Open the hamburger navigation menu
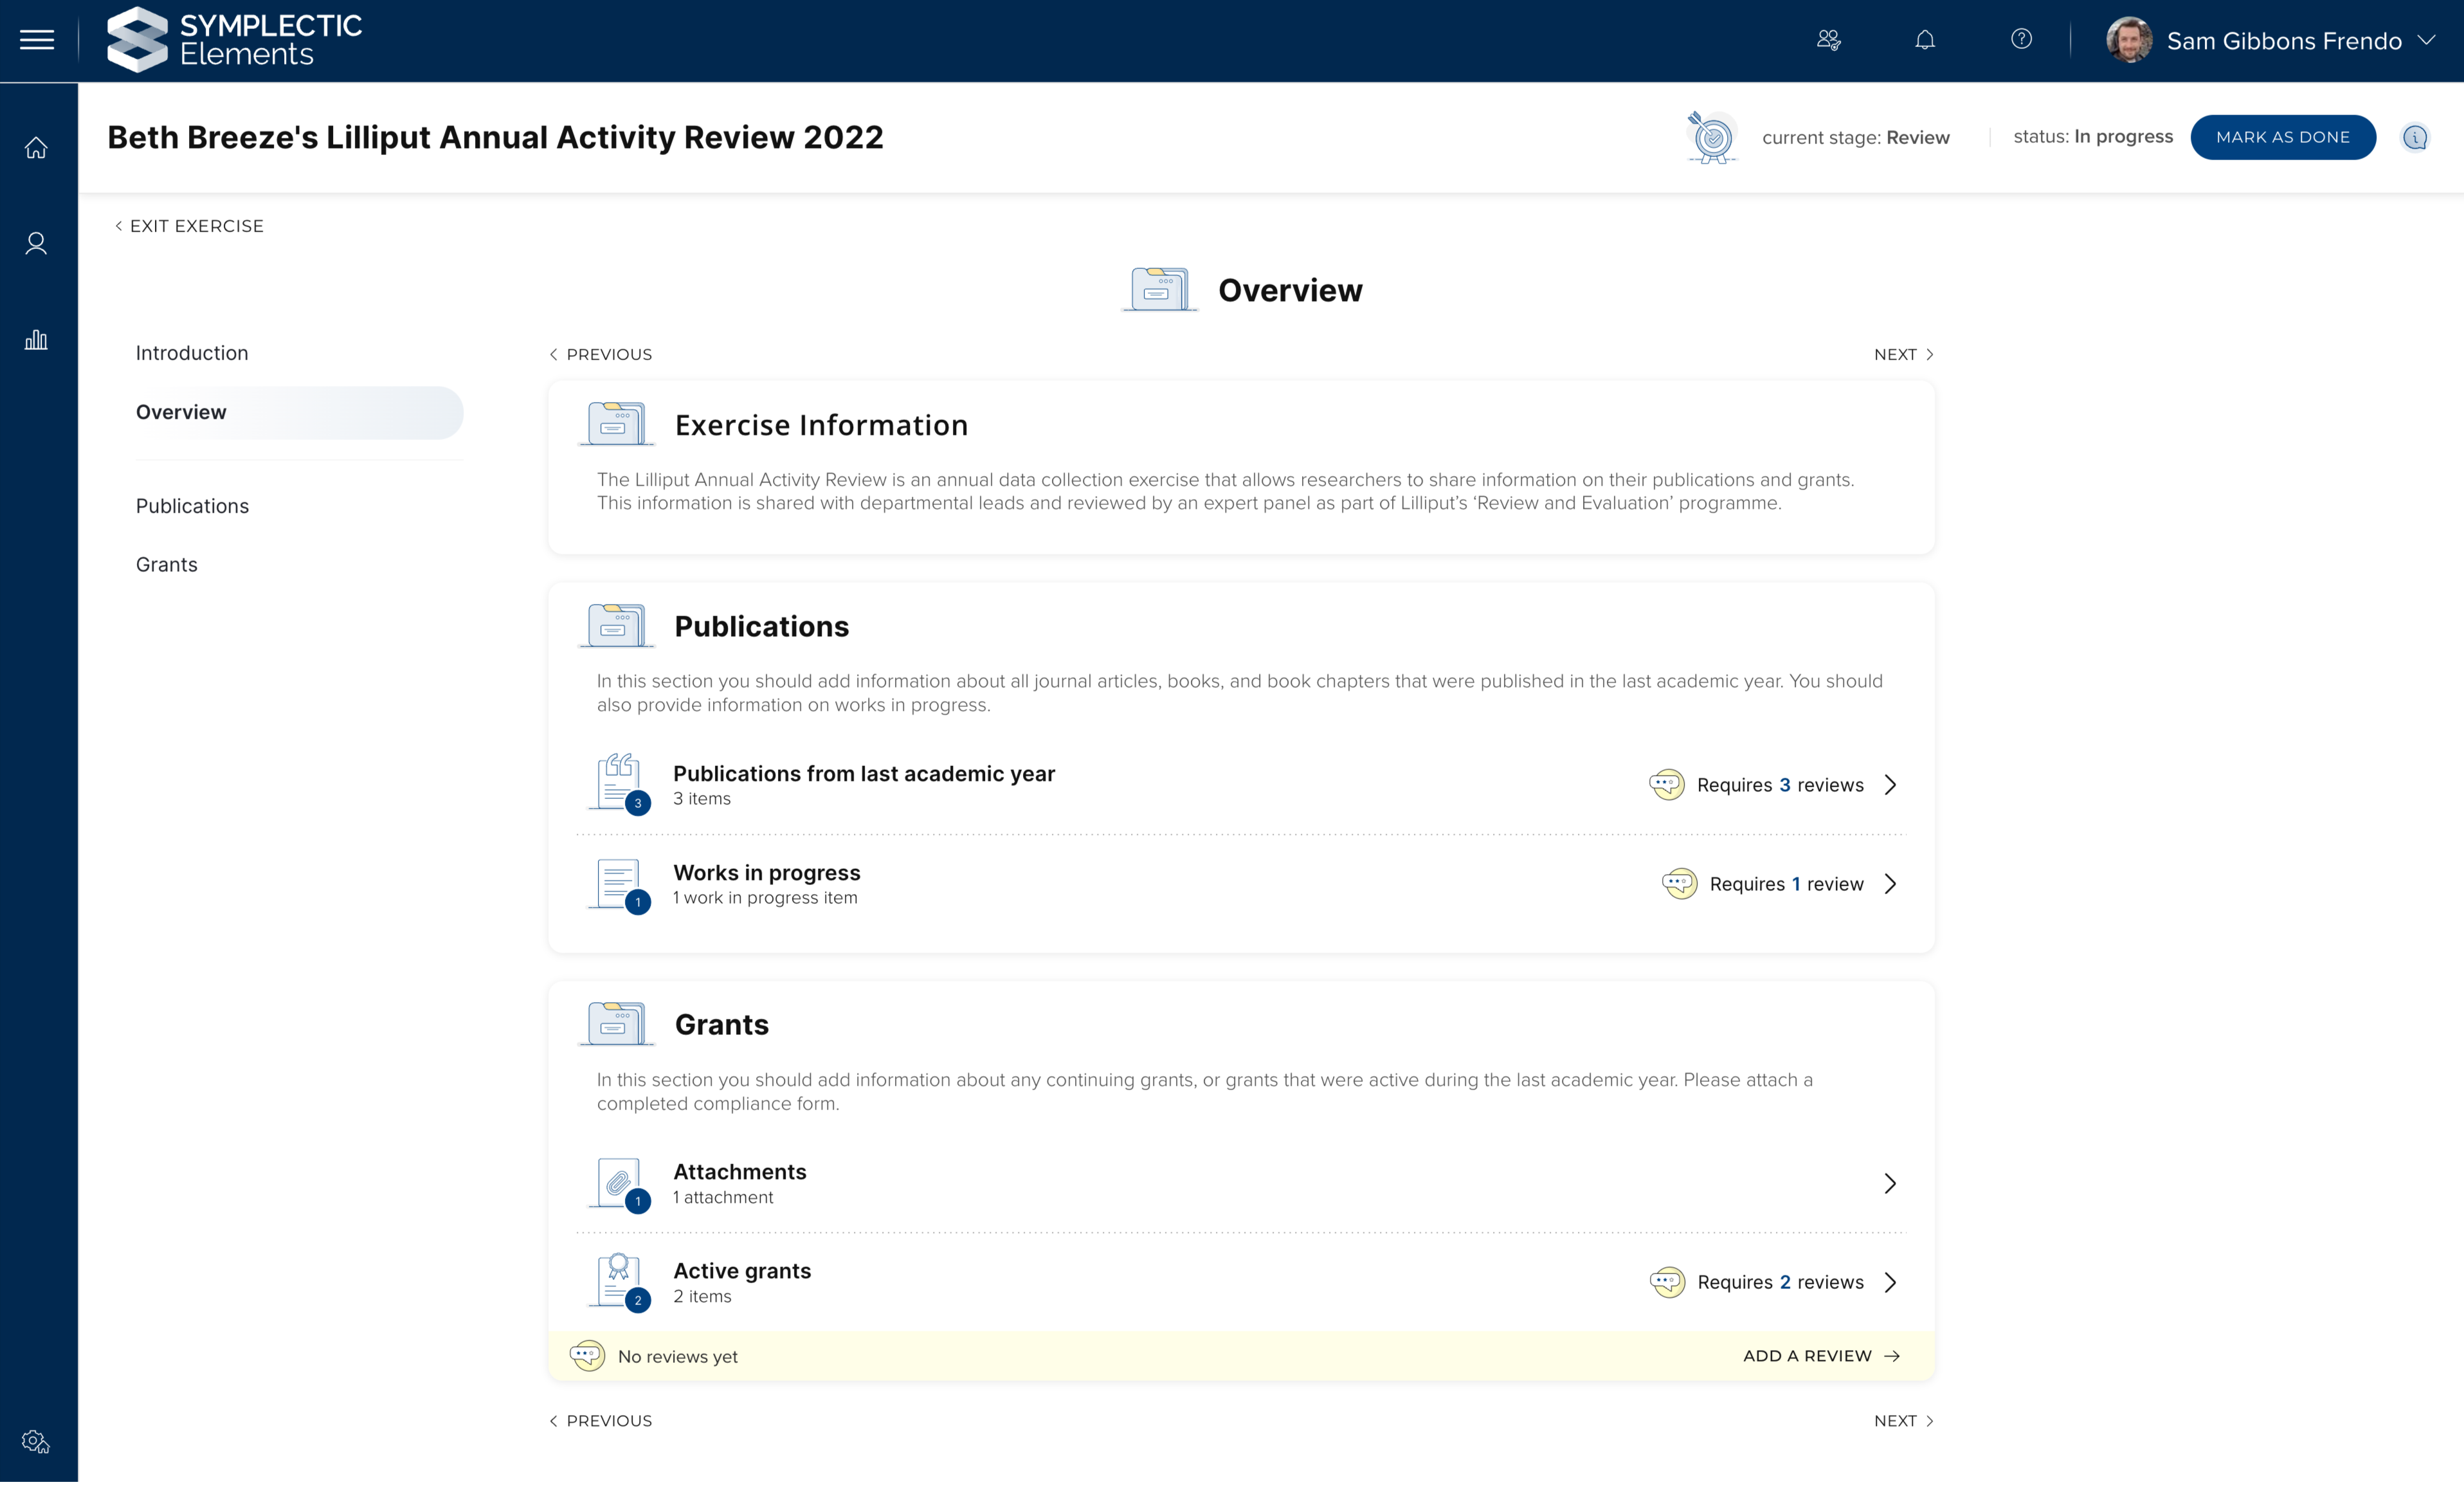 [x=37, y=40]
